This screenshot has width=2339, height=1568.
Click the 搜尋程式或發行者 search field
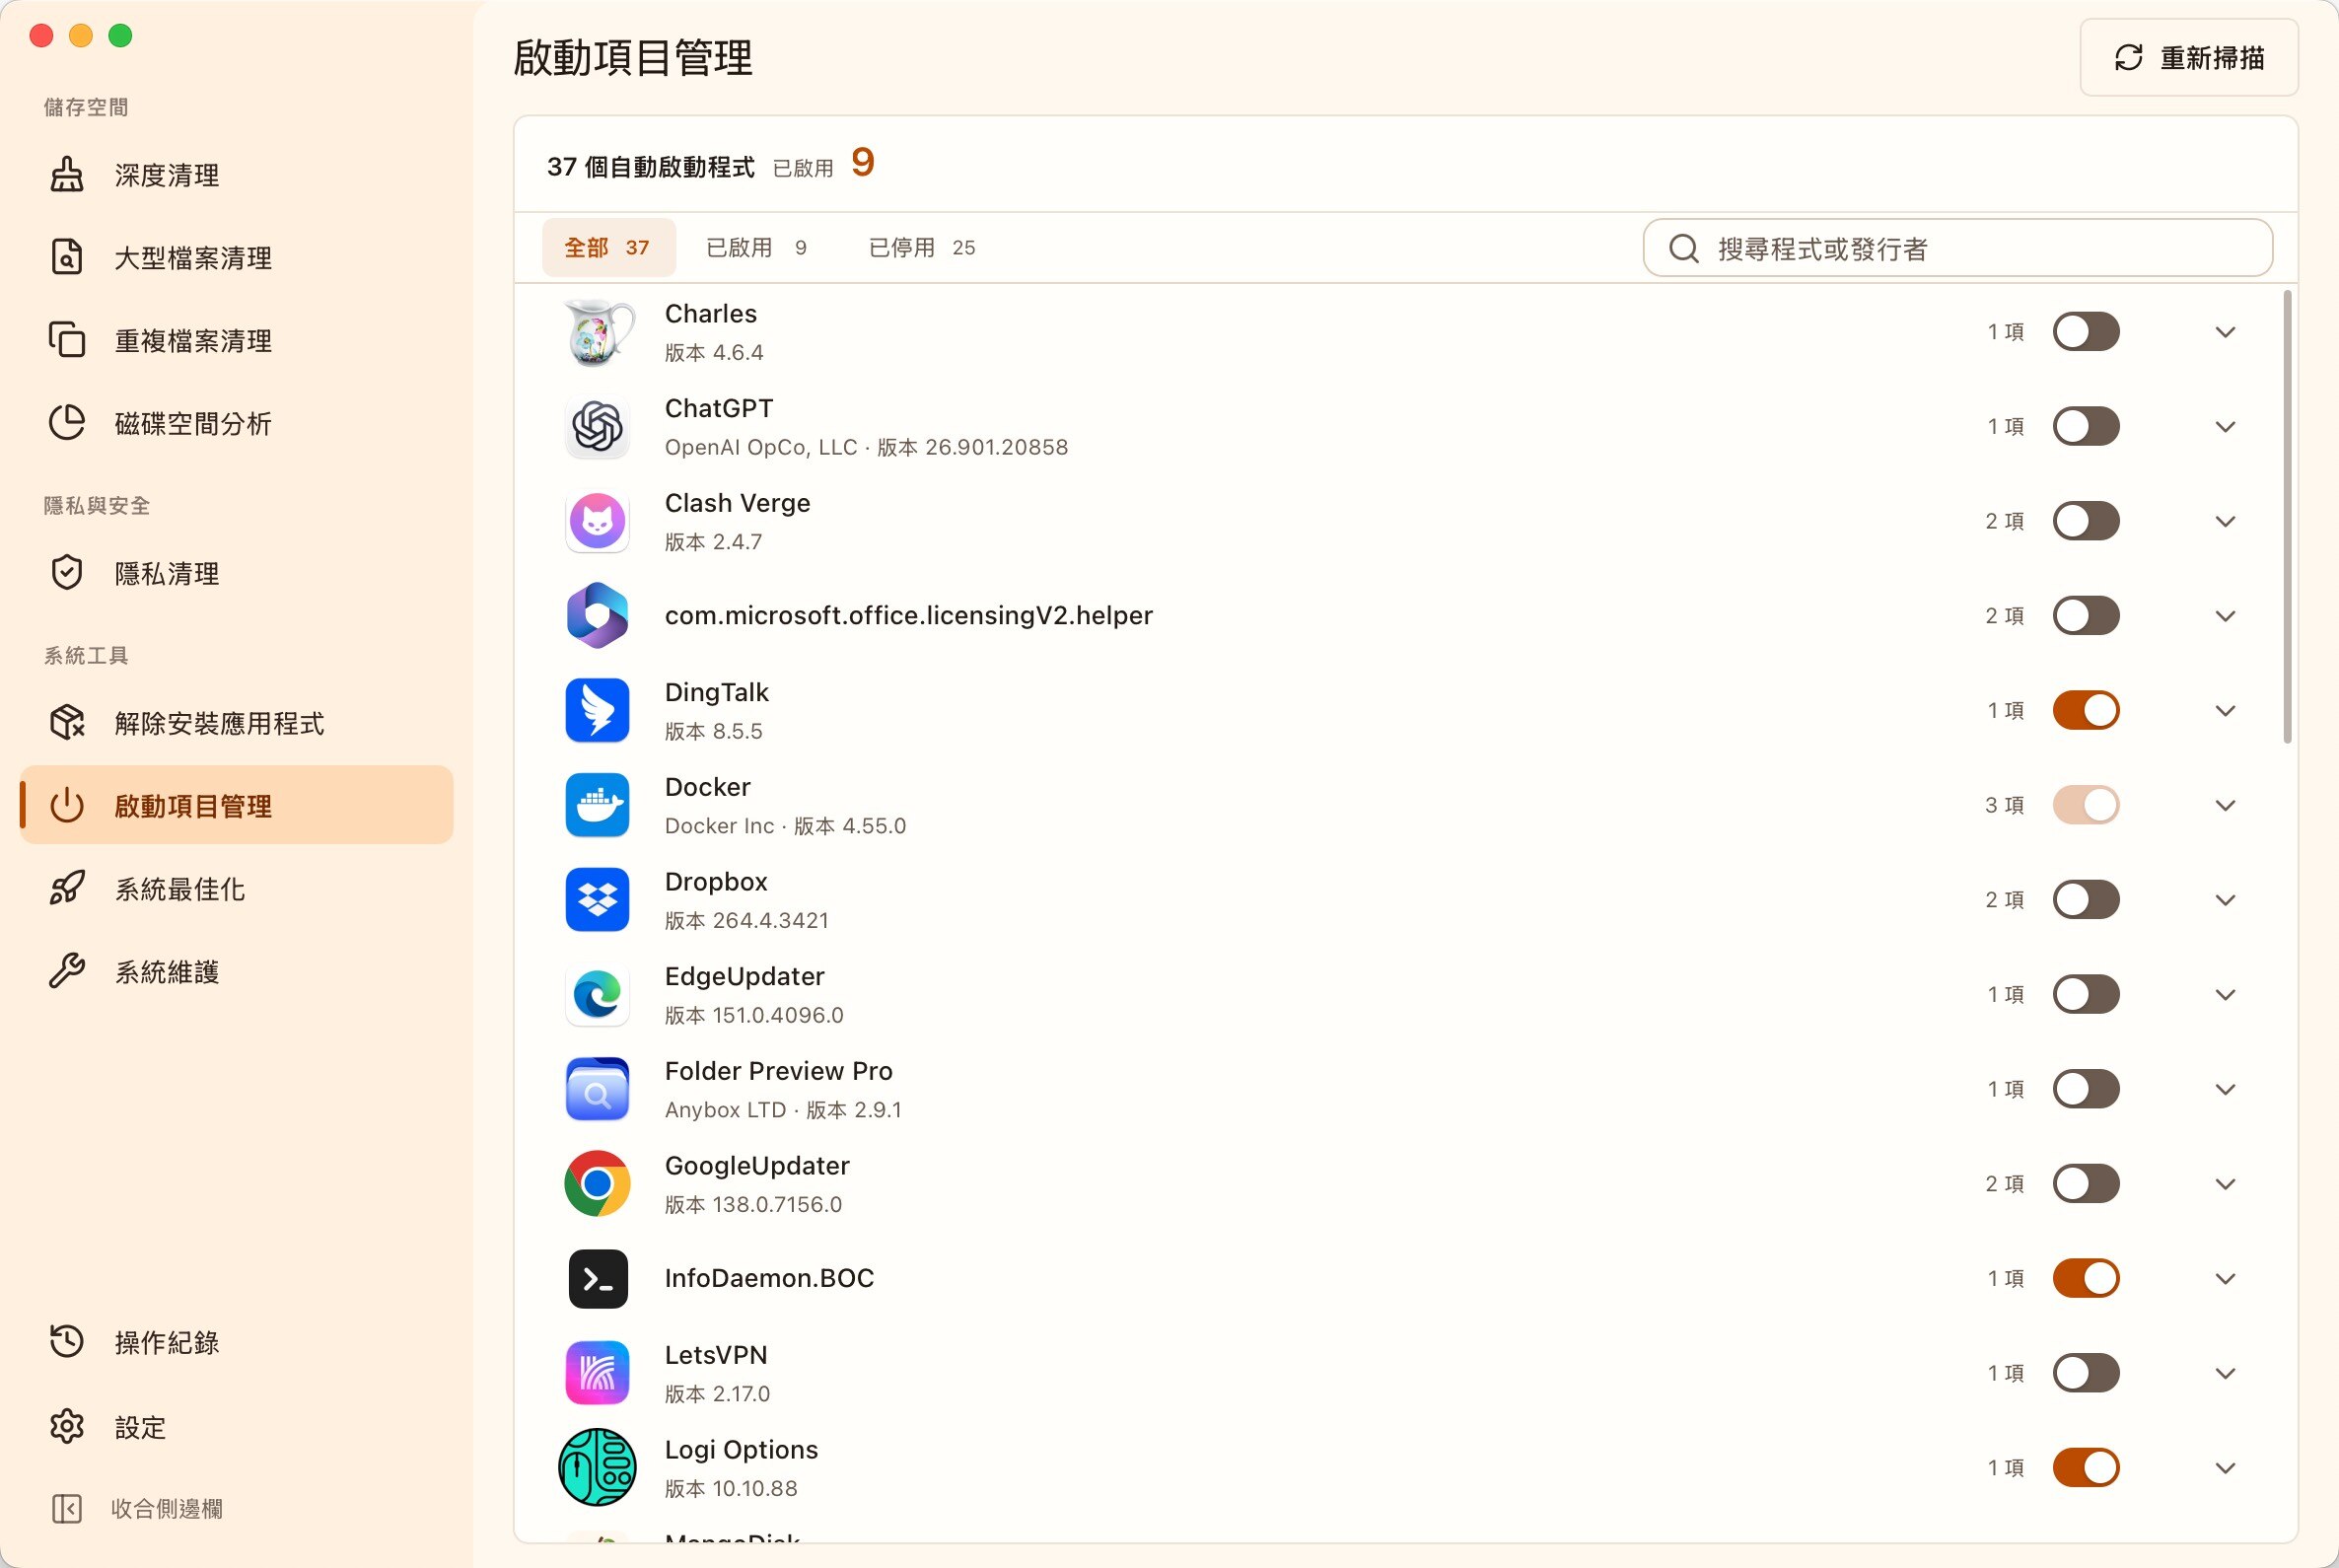coord(1958,248)
